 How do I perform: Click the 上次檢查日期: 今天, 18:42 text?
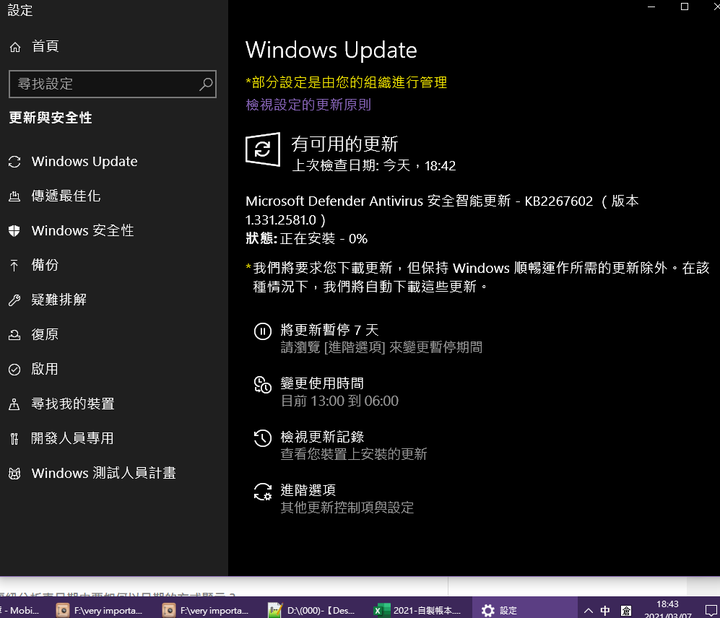(x=374, y=165)
